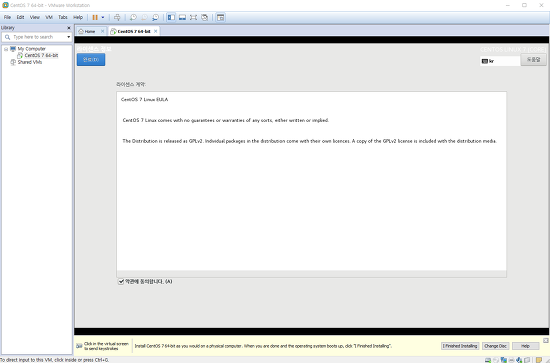
Task: Maximize the VMware Workstation window
Action: tap(524, 5)
